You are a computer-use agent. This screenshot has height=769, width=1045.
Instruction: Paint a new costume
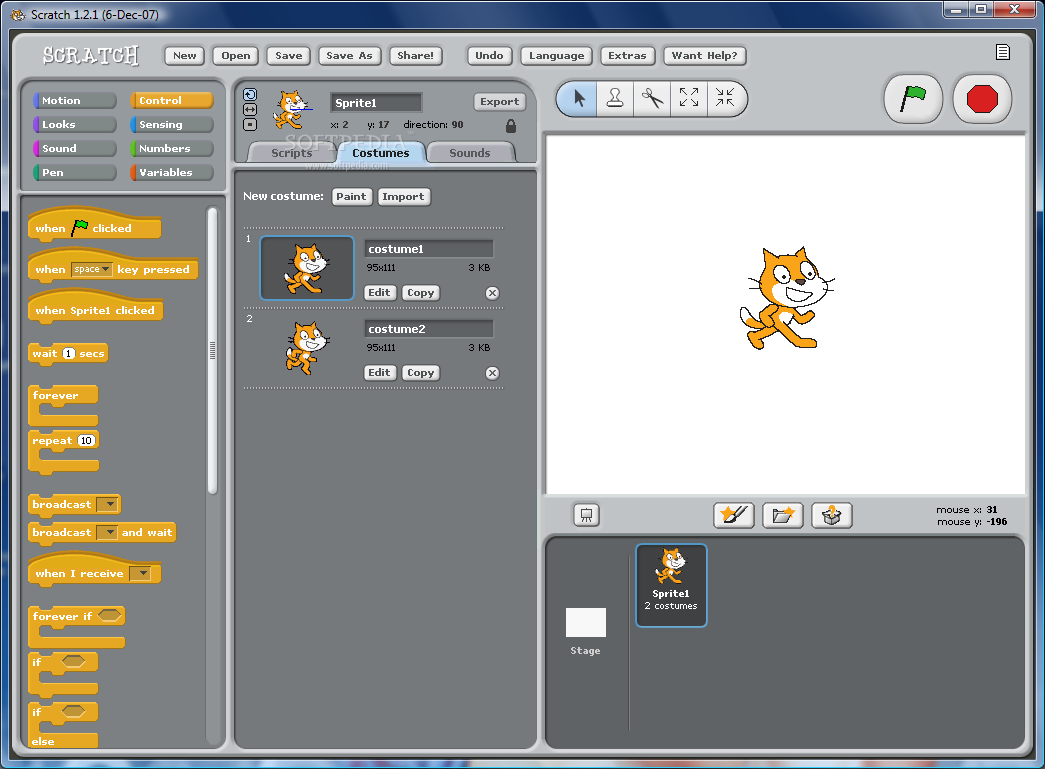coord(351,197)
